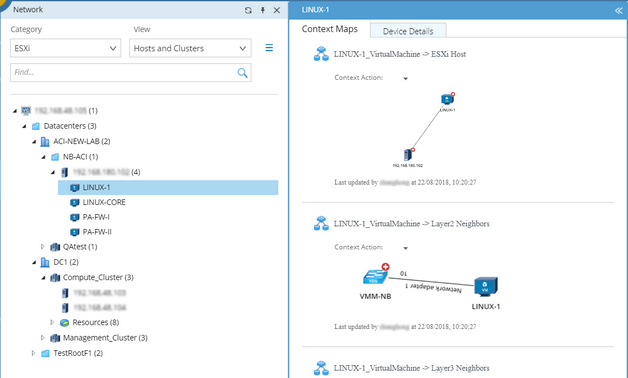Image resolution: width=628 pixels, height=378 pixels.
Task: Switch to the Context Maps tab
Action: pyautogui.click(x=330, y=29)
